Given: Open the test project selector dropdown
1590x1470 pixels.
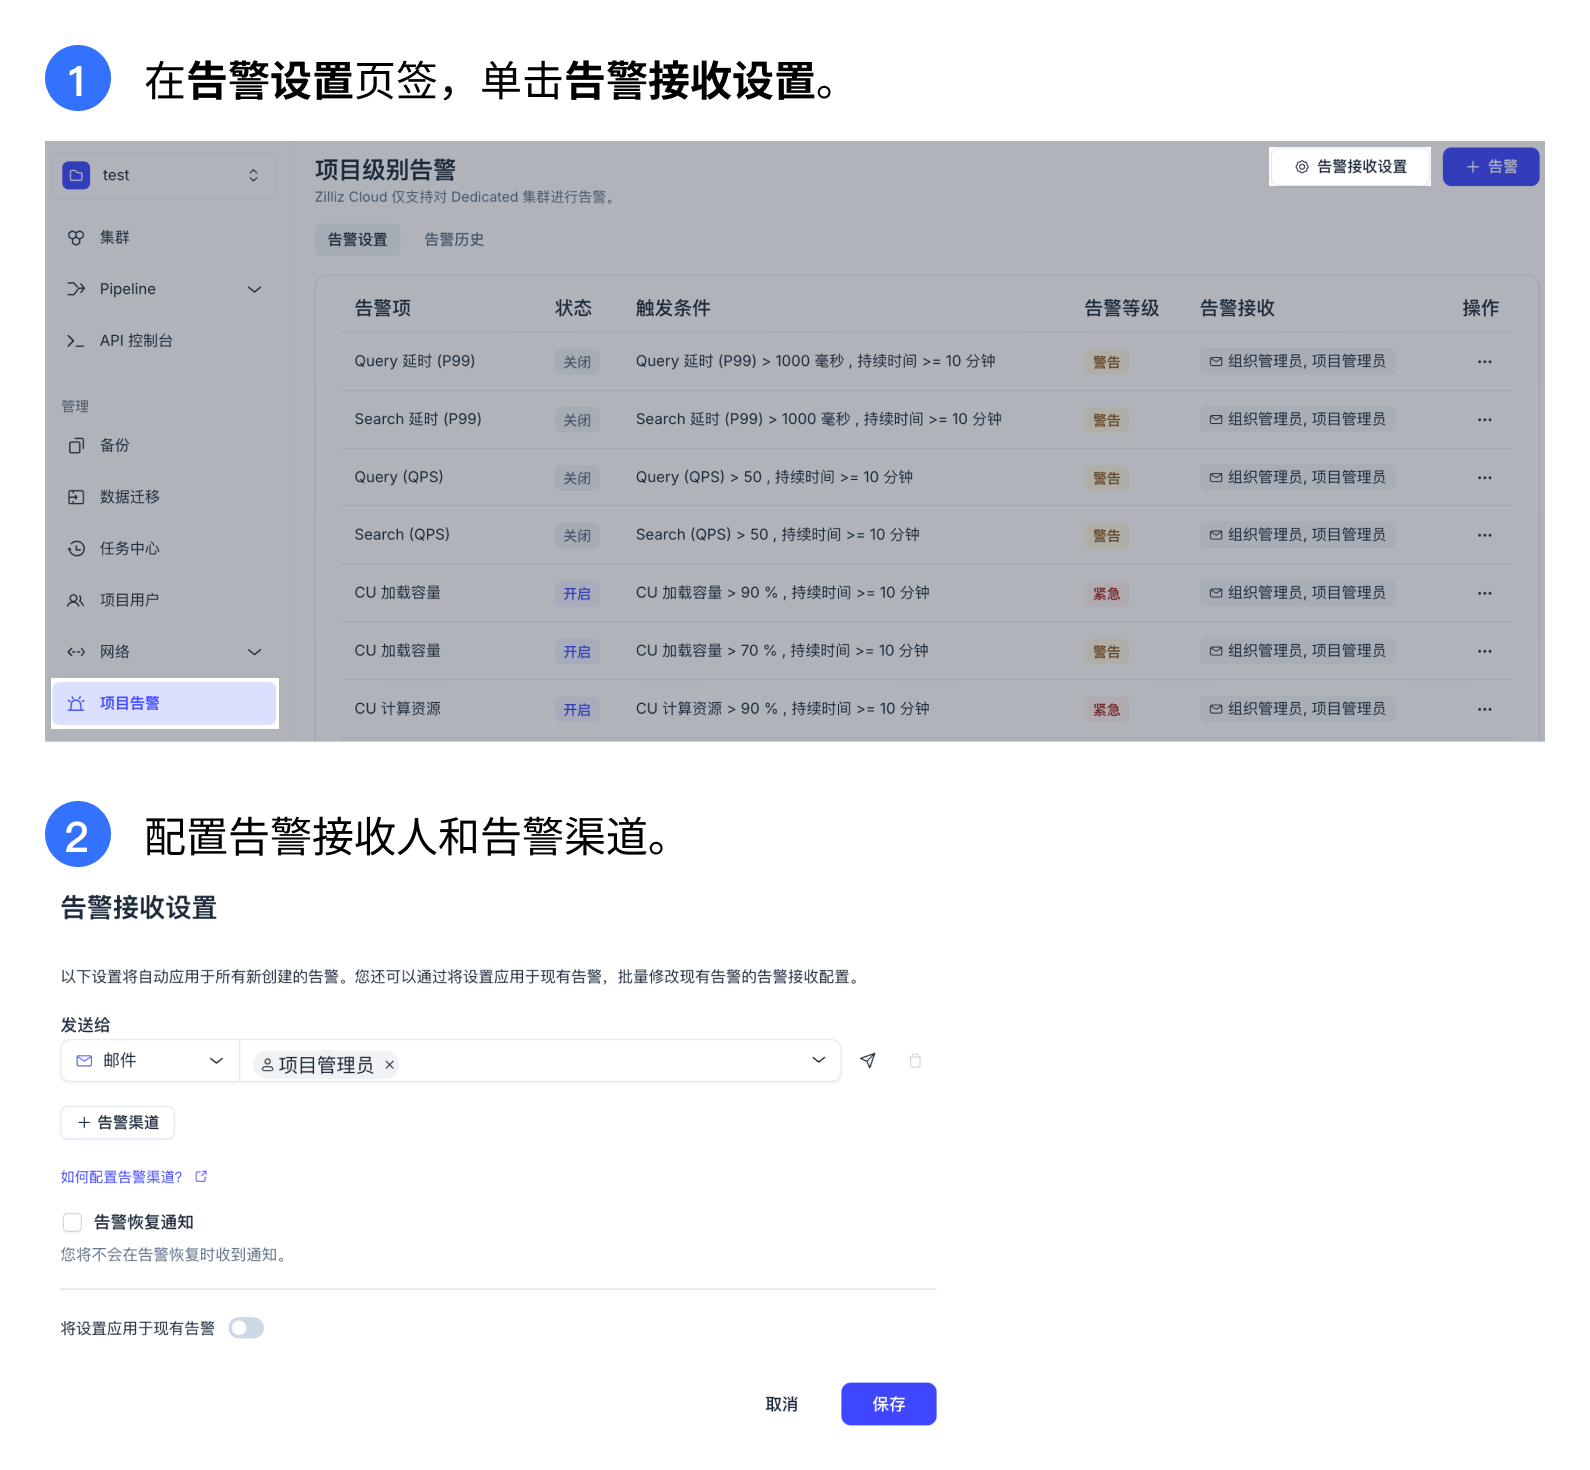Looking at the screenshot, I should click(164, 175).
